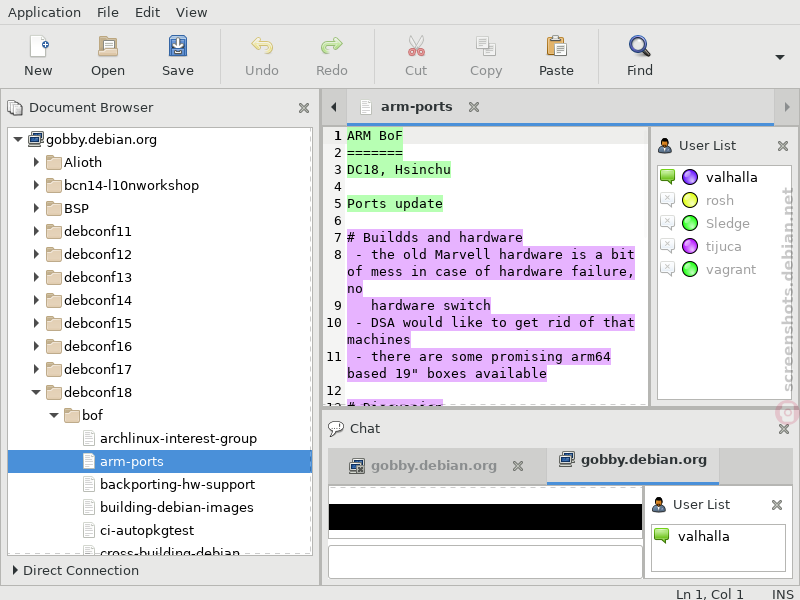Click the Copy toolbar icon
This screenshot has width=800, height=600.
[x=486, y=46]
